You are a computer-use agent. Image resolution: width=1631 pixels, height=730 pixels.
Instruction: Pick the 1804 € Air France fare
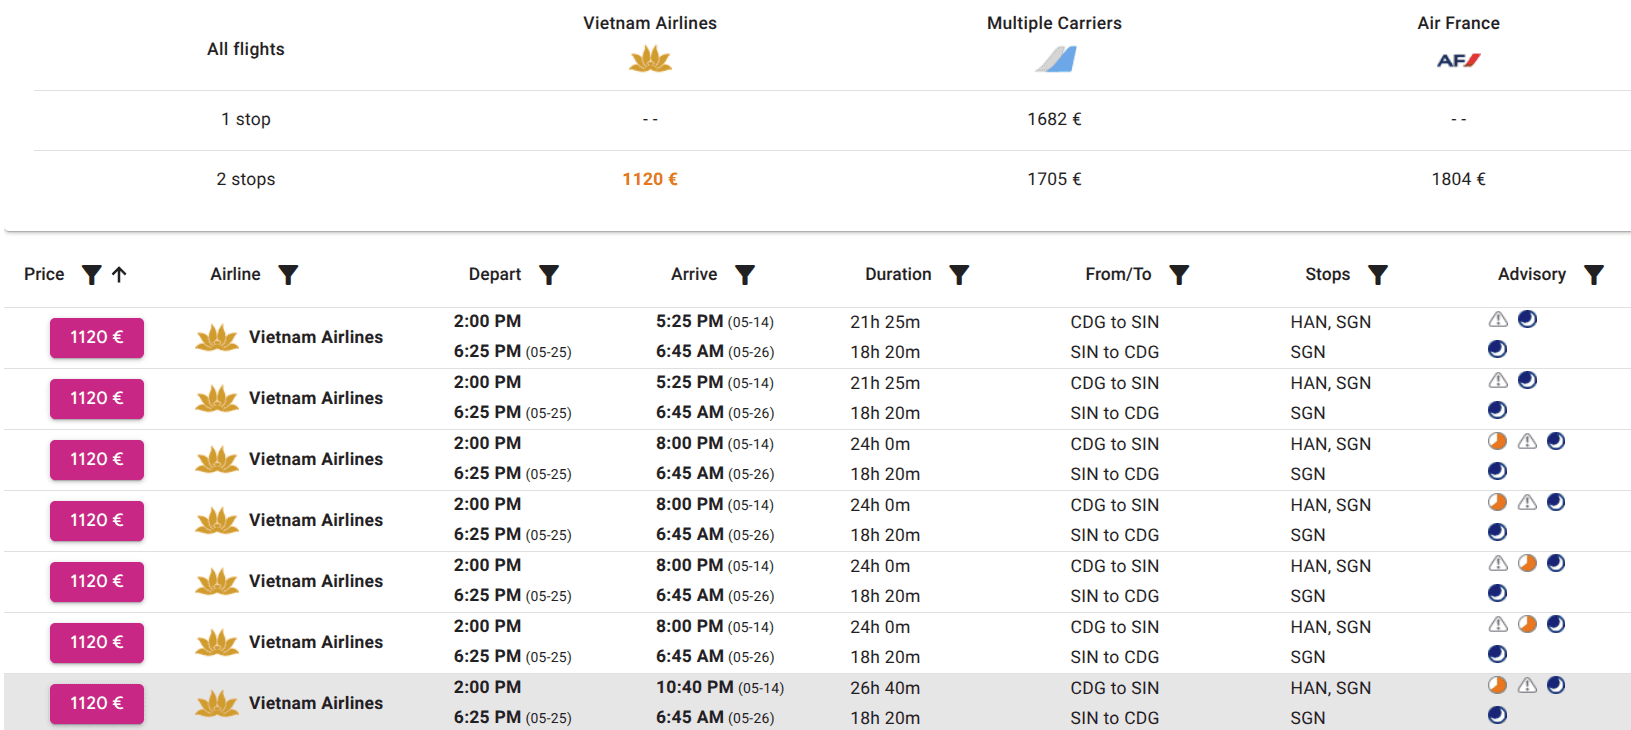click(x=1458, y=180)
